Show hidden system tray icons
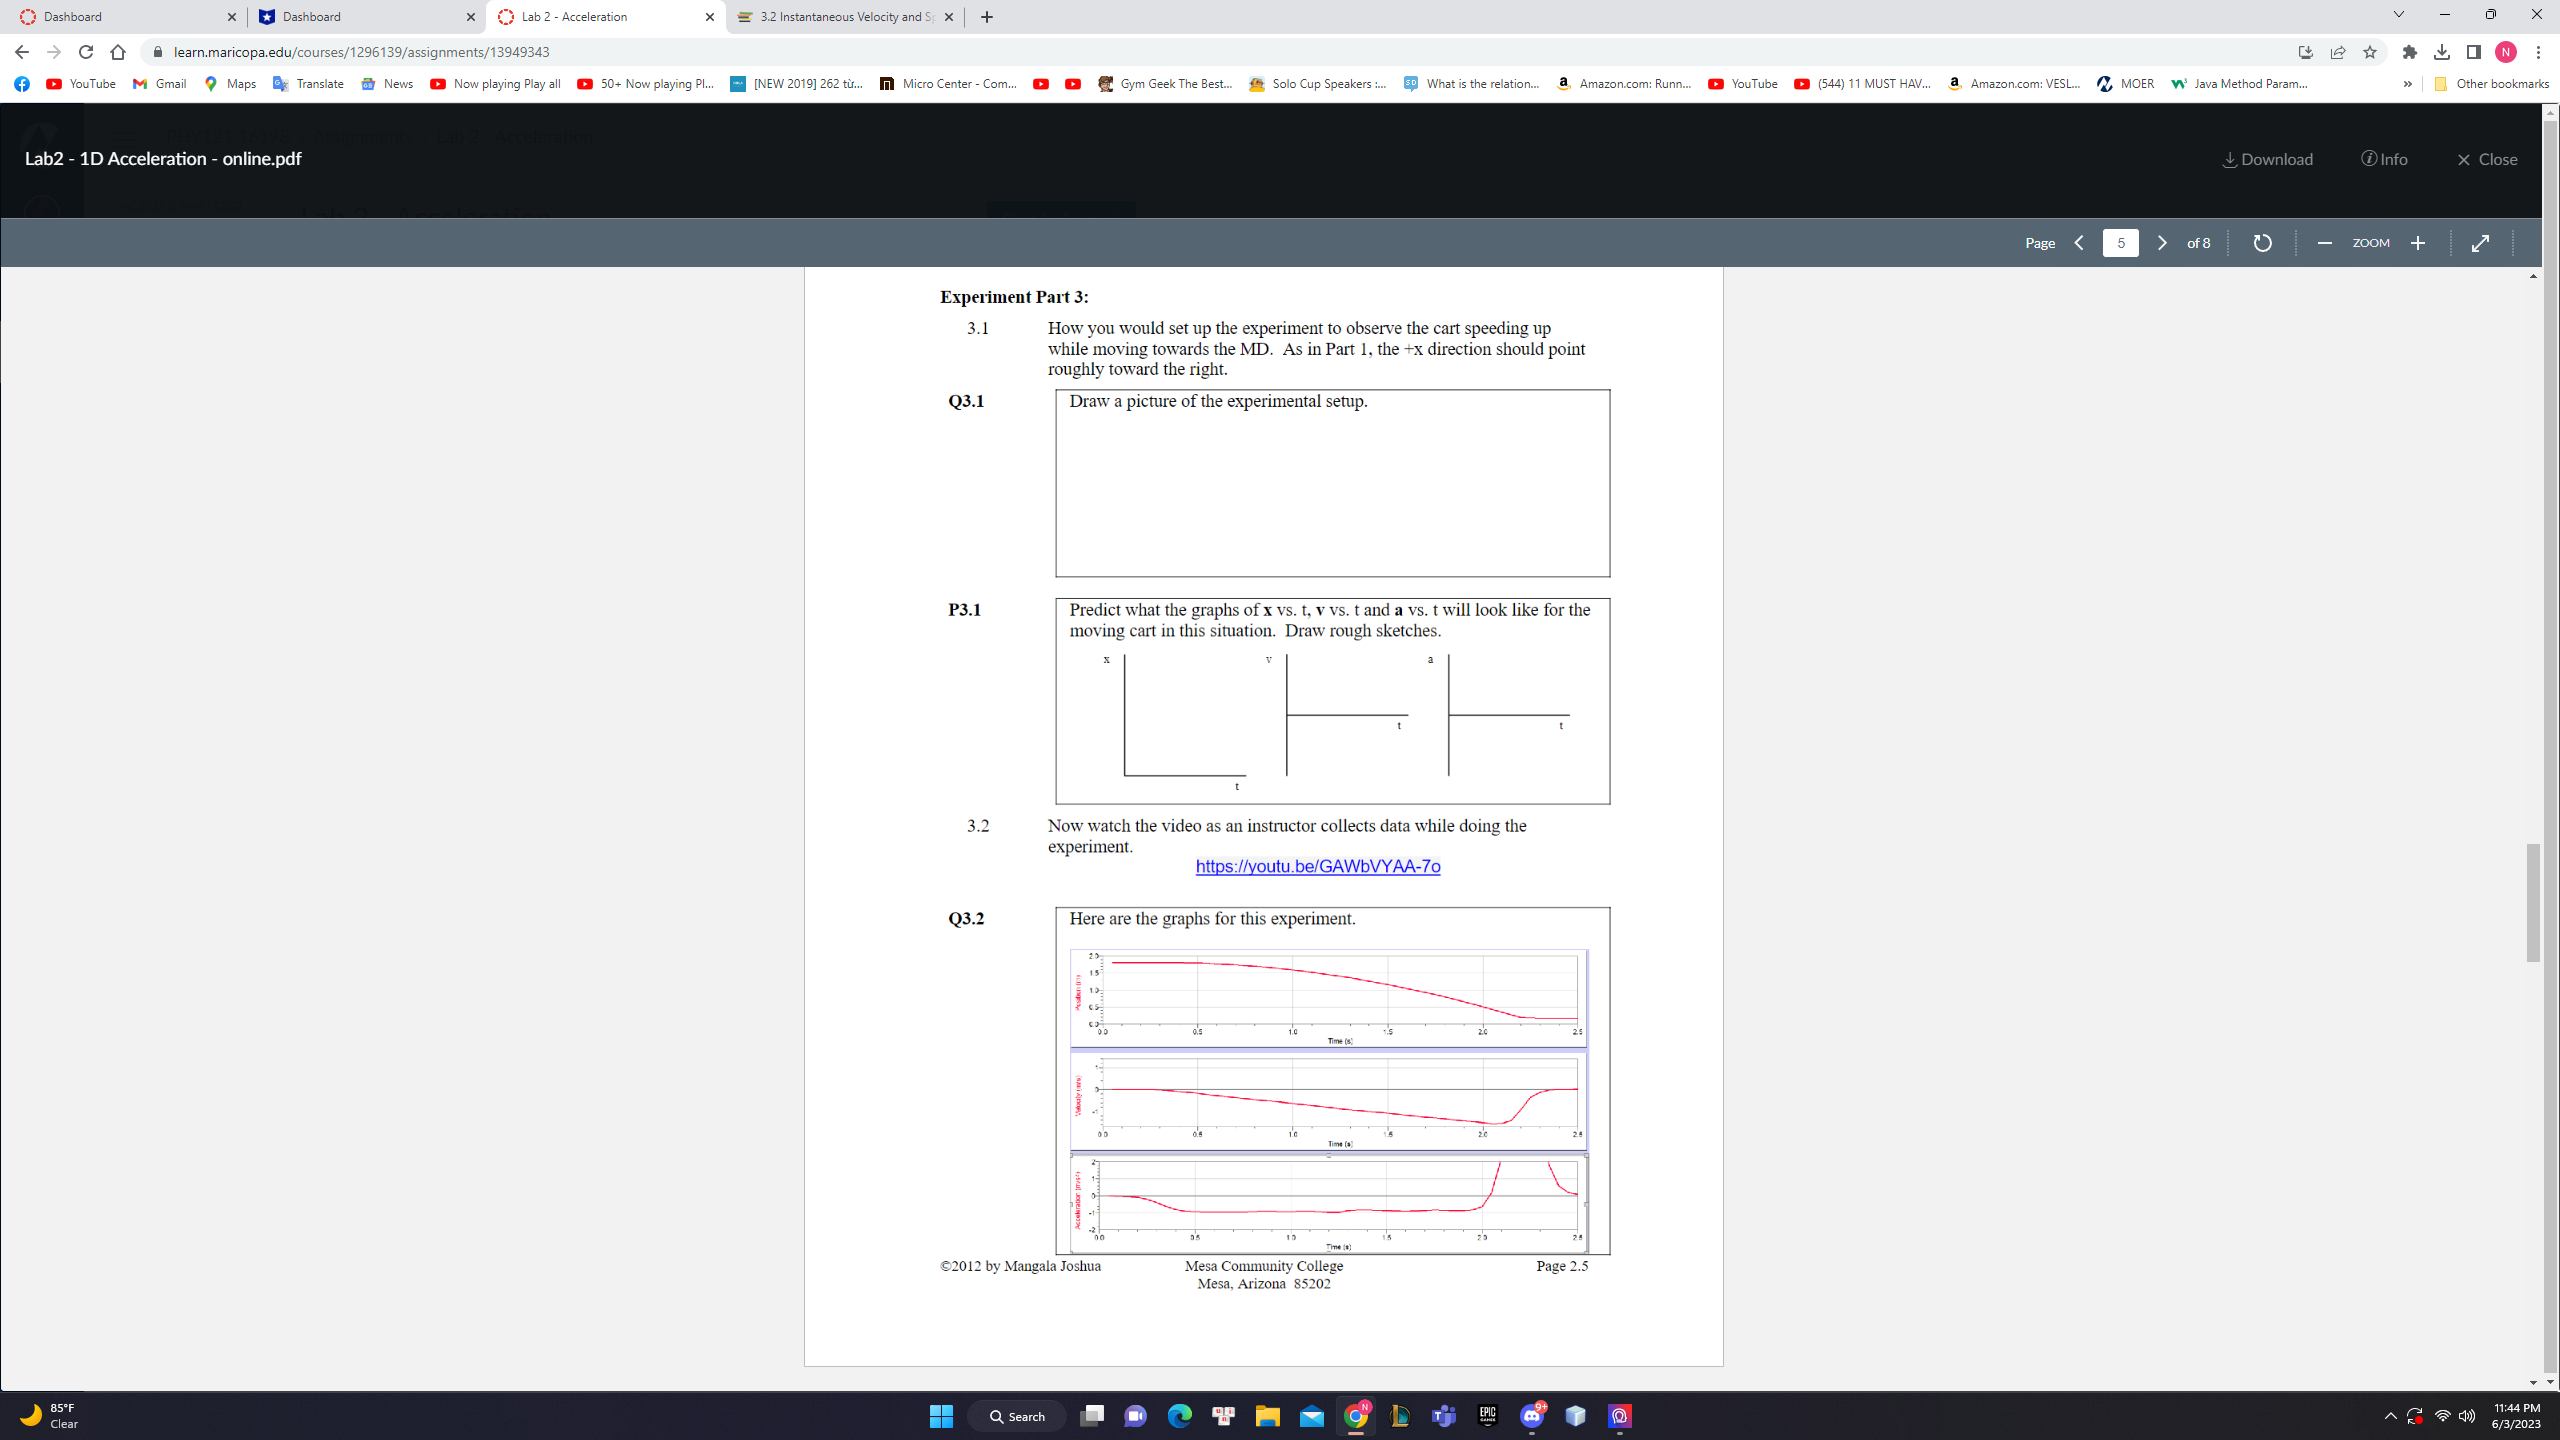 (x=2390, y=1416)
